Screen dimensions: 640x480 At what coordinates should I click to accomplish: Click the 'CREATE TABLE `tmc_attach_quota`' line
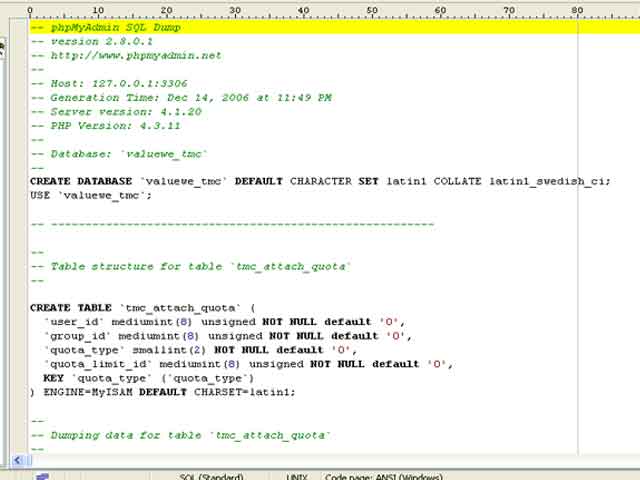click(143, 308)
